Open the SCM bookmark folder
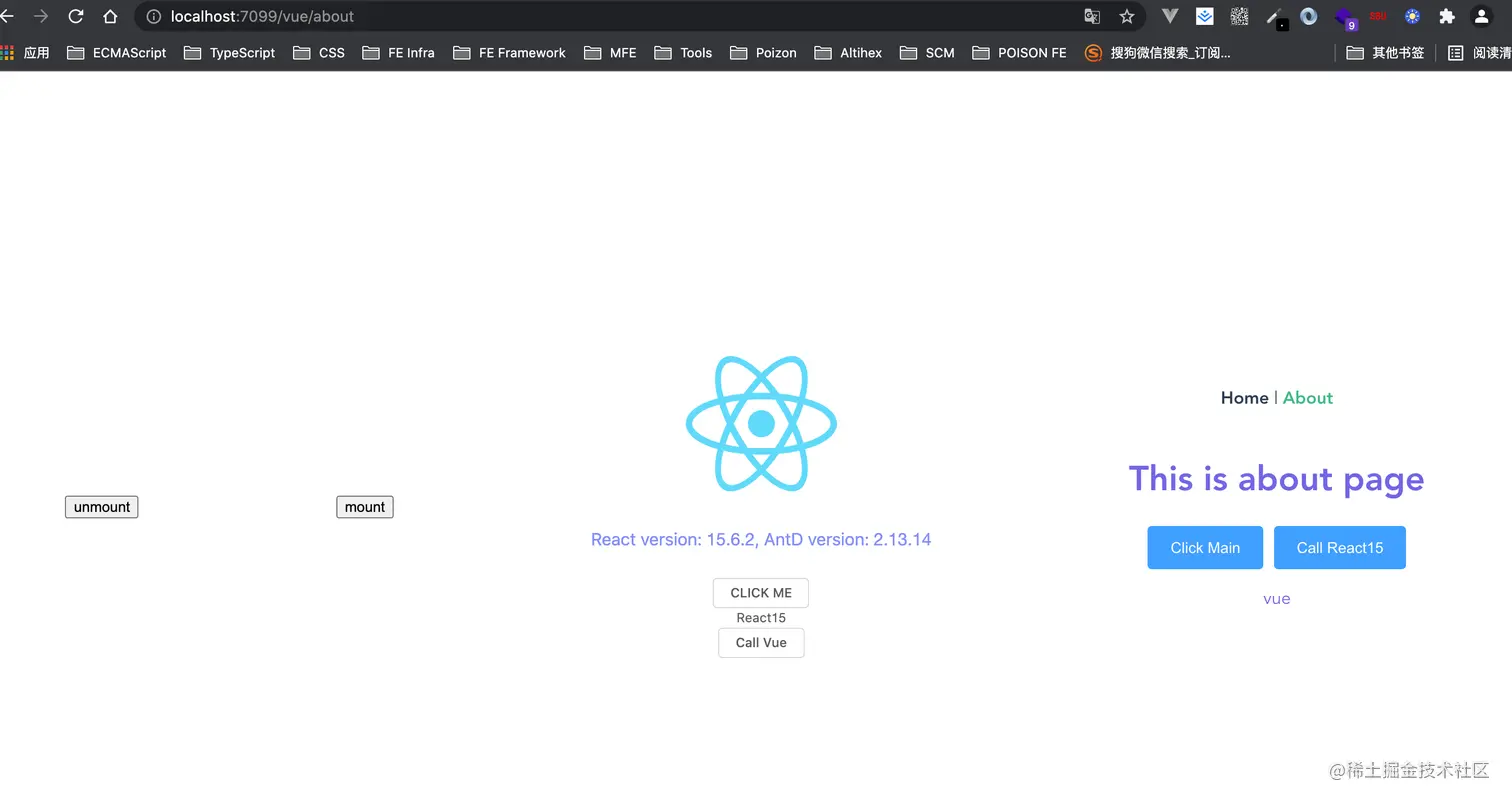This screenshot has height=803, width=1512. coord(928,53)
